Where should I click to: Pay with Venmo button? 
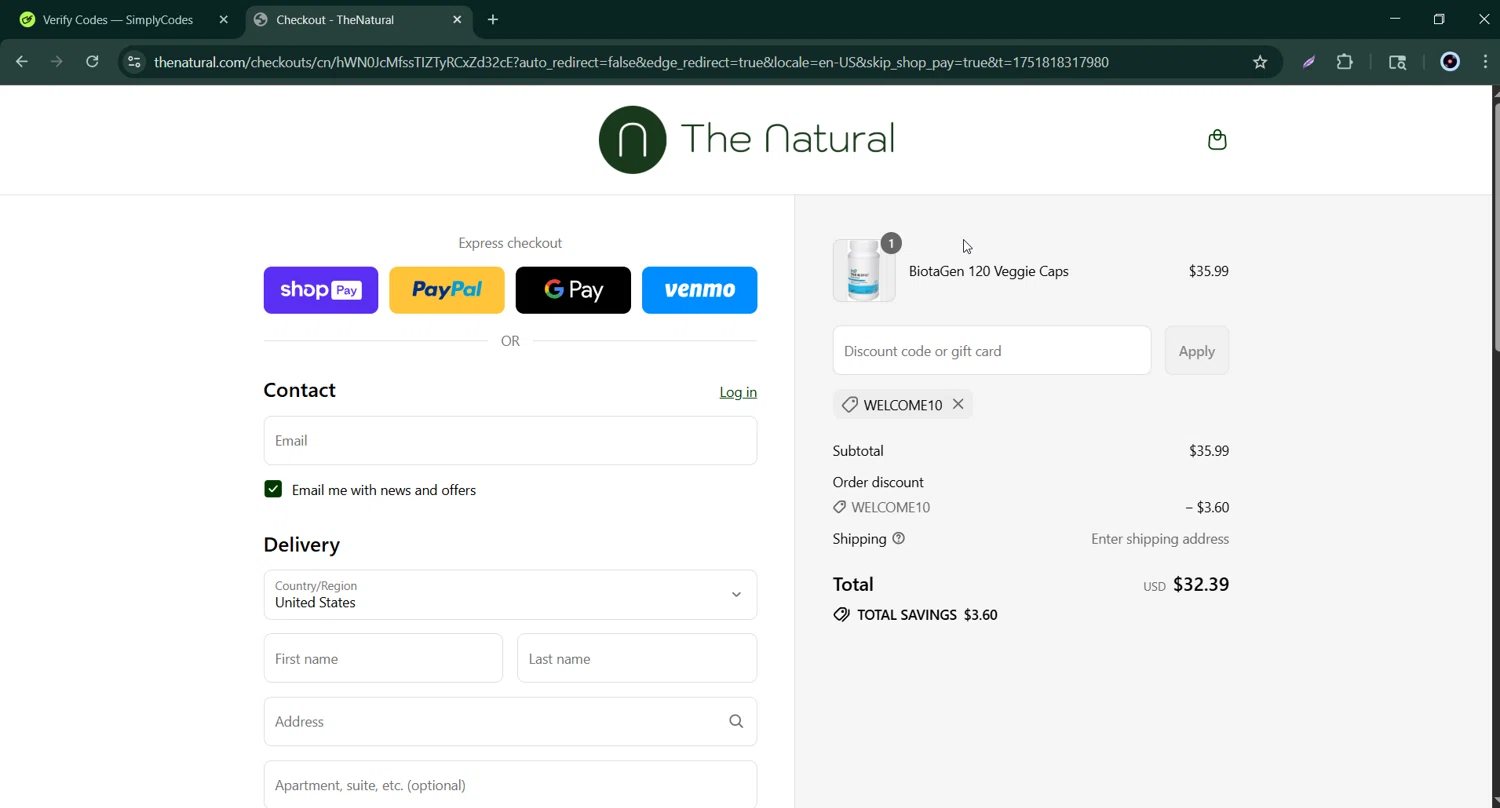(699, 290)
